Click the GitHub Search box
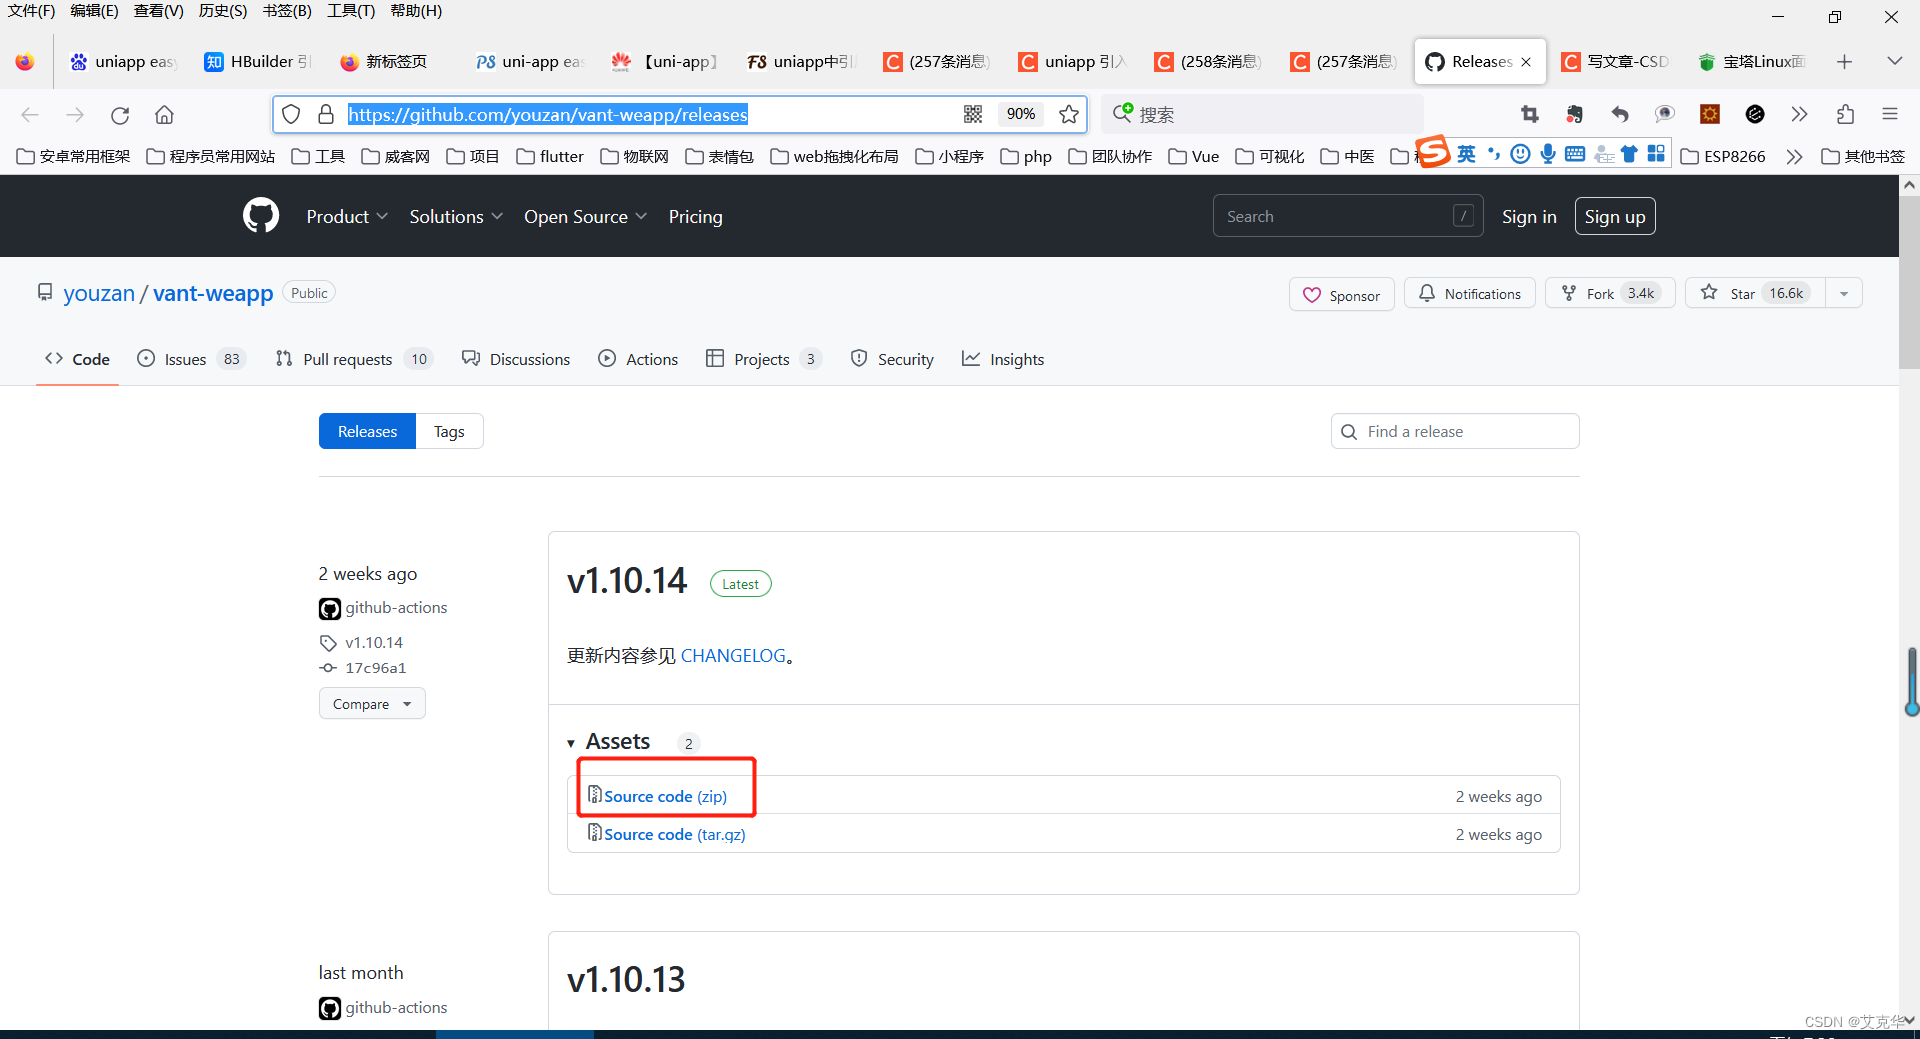This screenshot has width=1920, height=1039. (1348, 216)
